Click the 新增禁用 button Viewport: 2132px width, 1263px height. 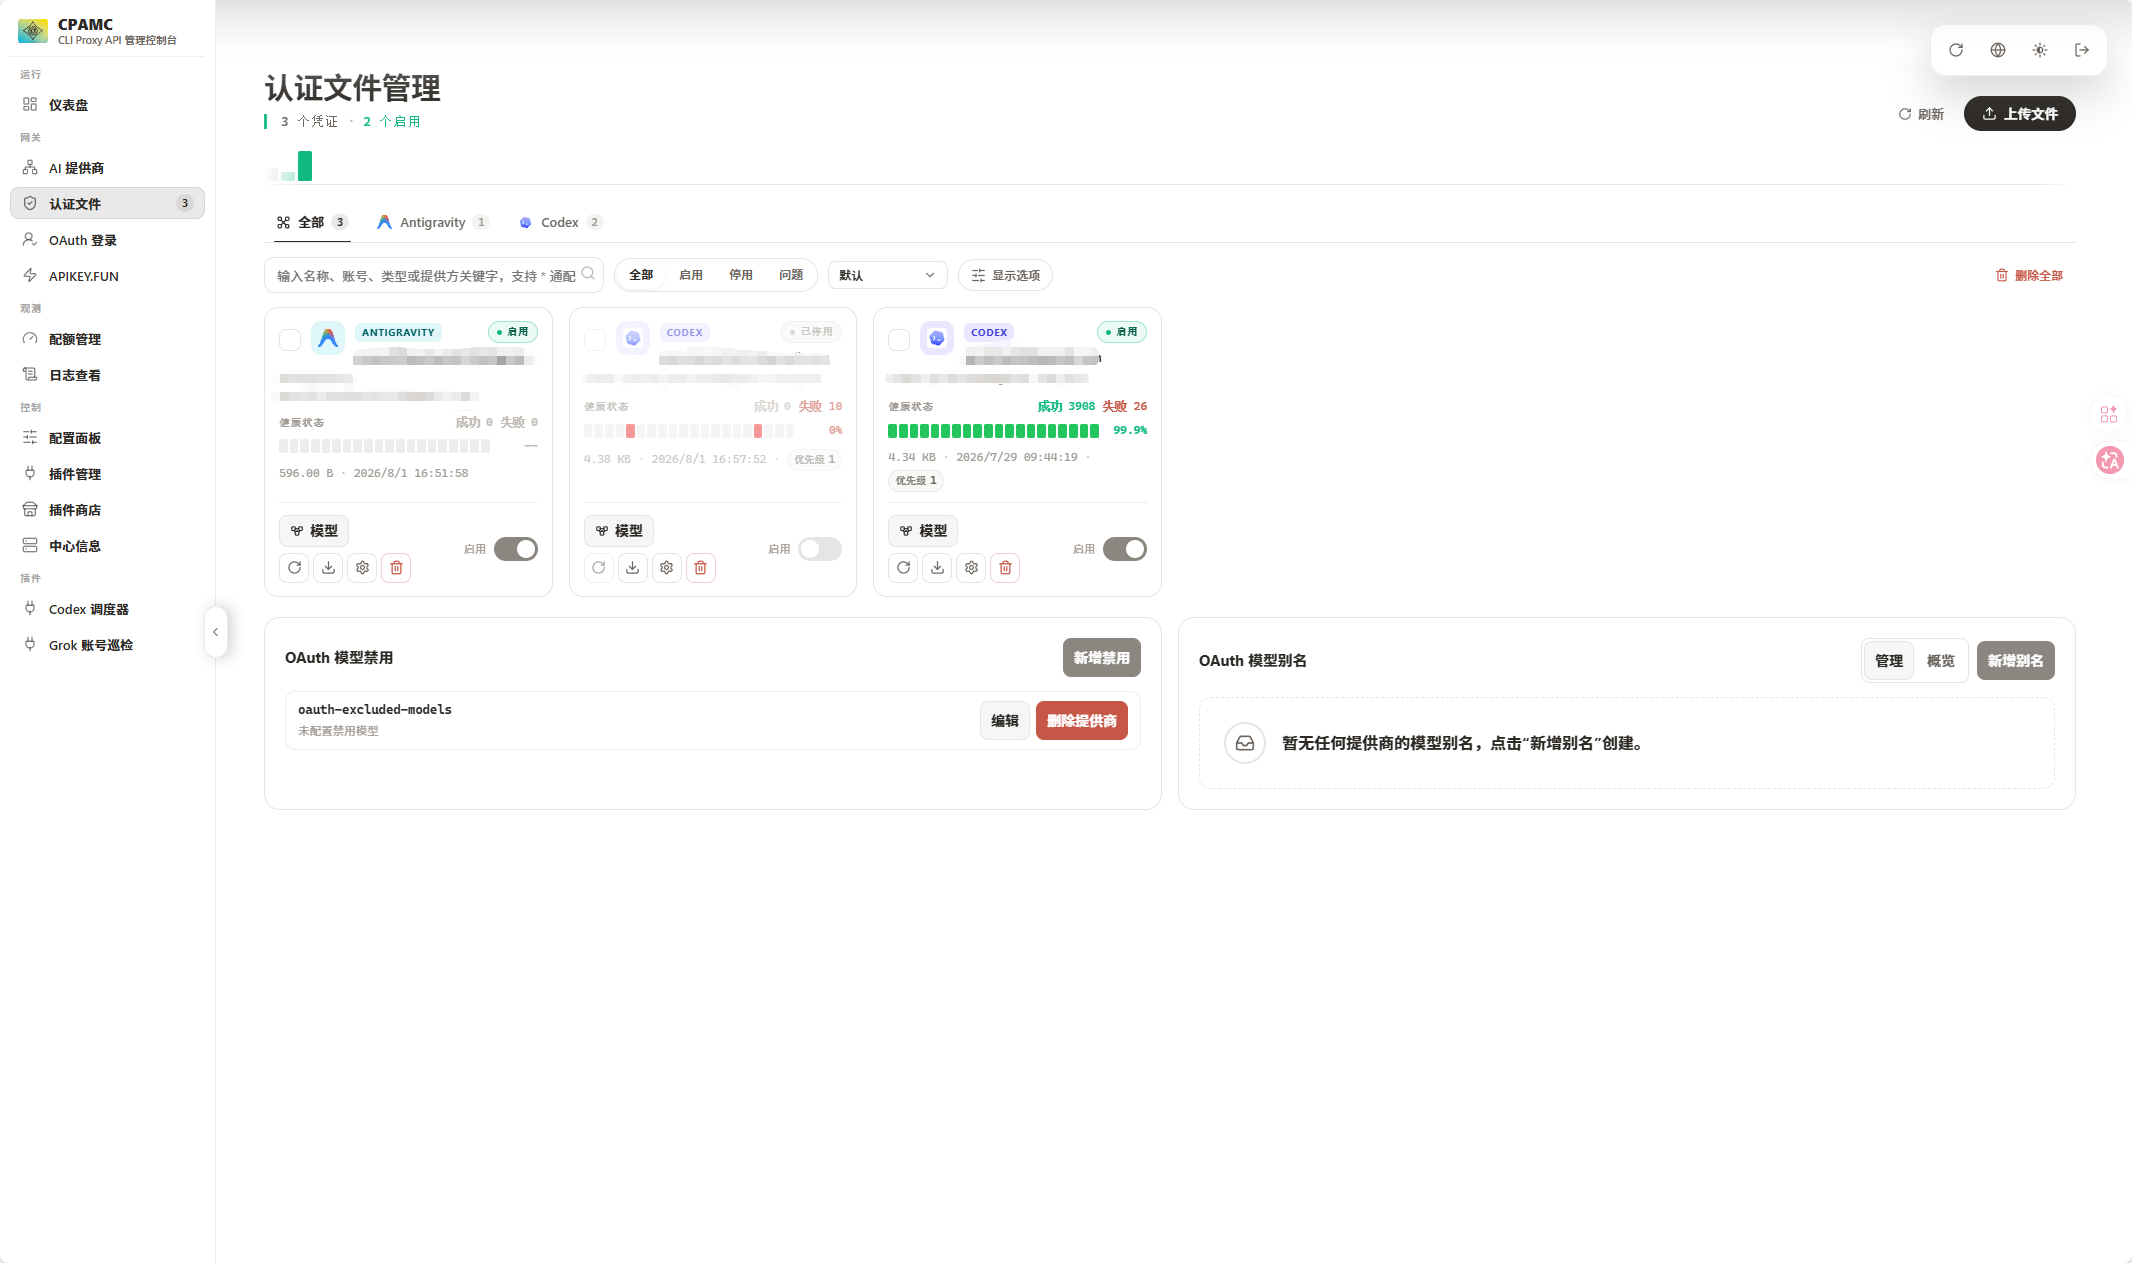(x=1101, y=658)
